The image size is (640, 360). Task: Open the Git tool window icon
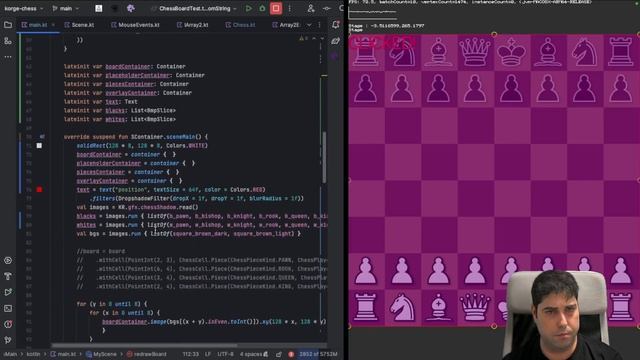[8, 340]
